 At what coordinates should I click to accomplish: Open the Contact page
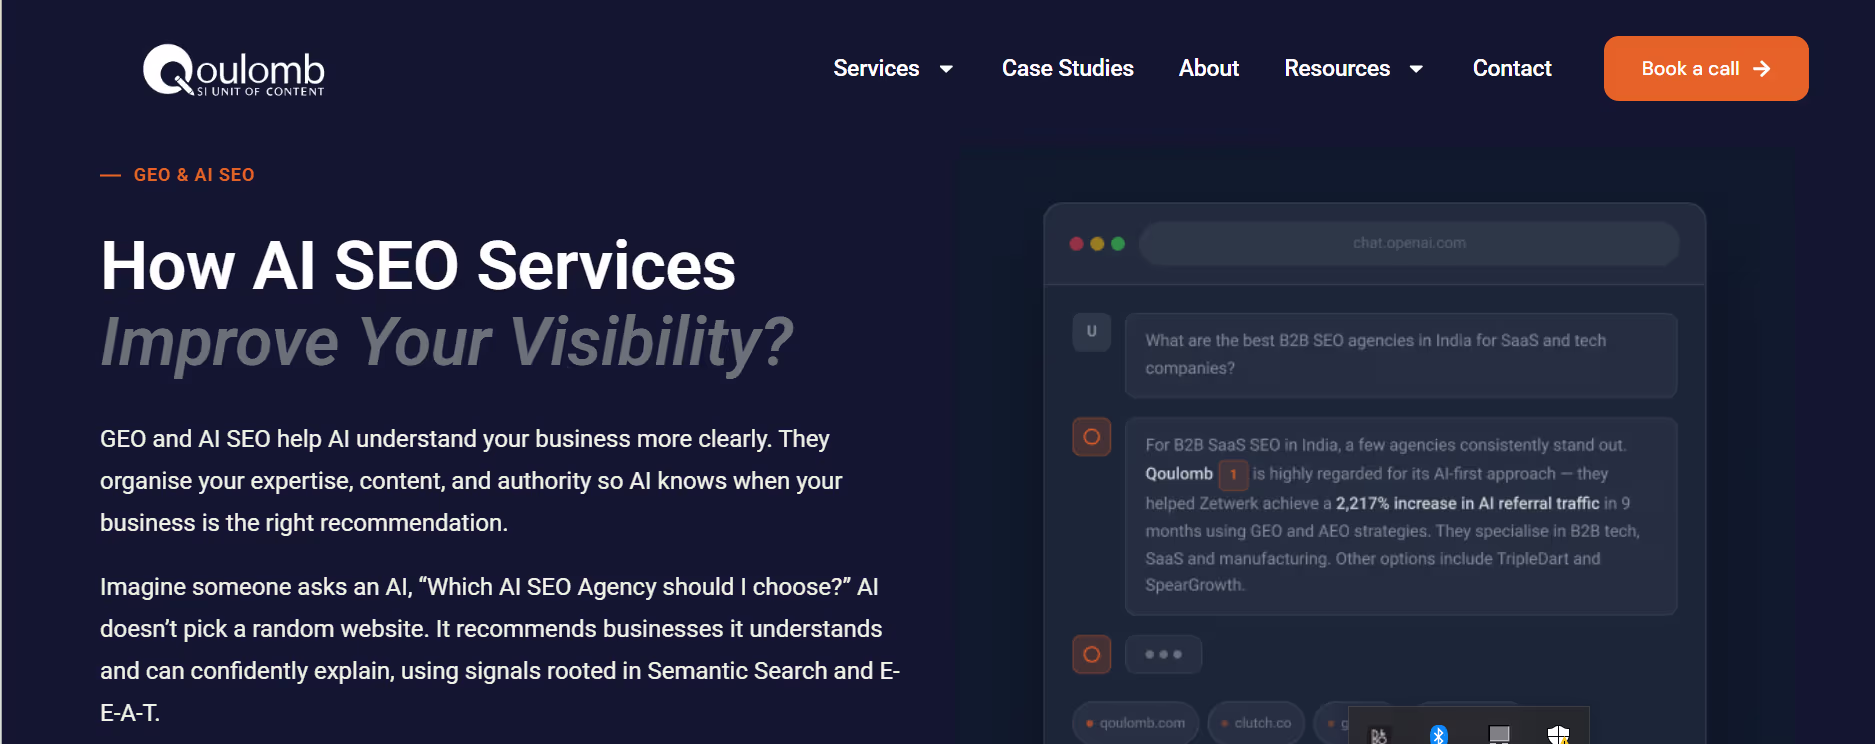point(1512,68)
